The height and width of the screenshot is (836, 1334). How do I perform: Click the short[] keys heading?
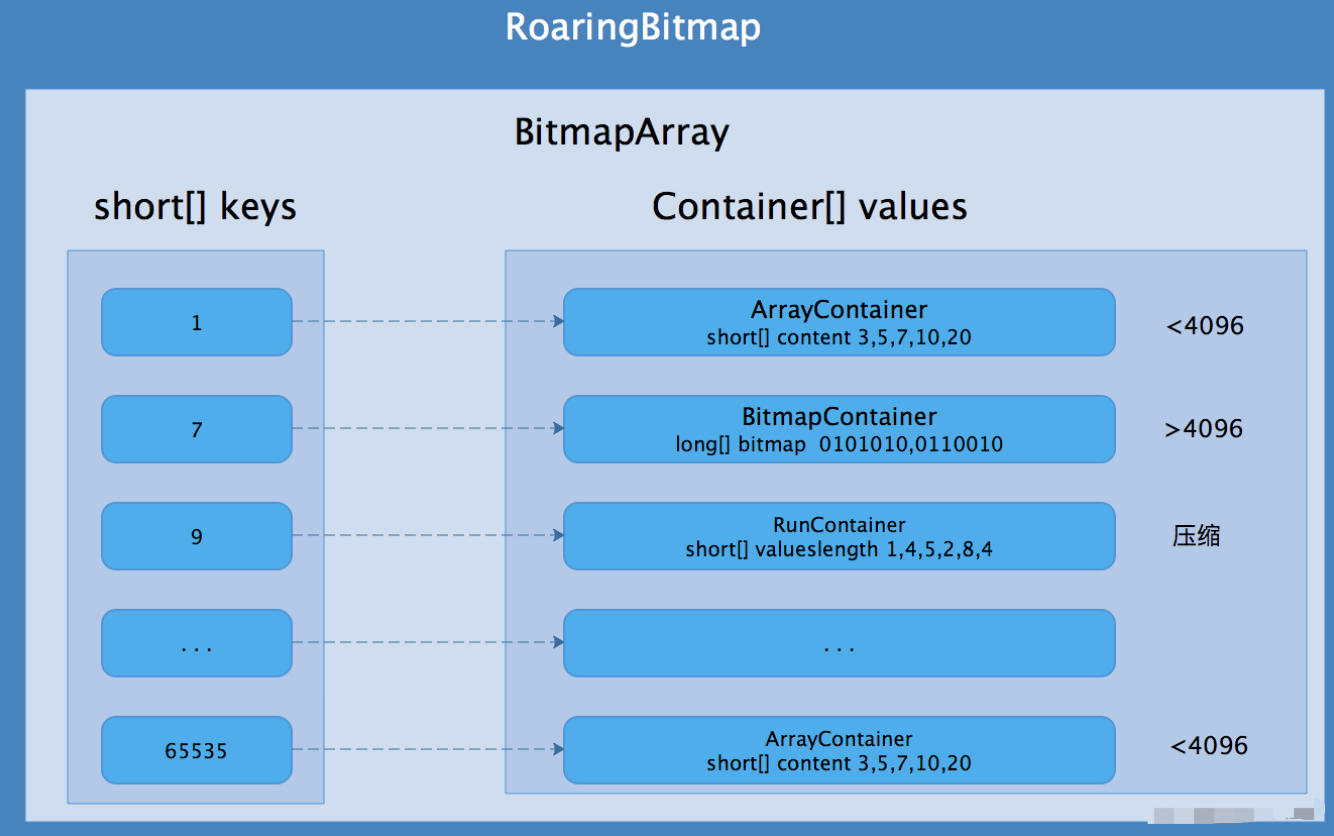click(x=195, y=207)
